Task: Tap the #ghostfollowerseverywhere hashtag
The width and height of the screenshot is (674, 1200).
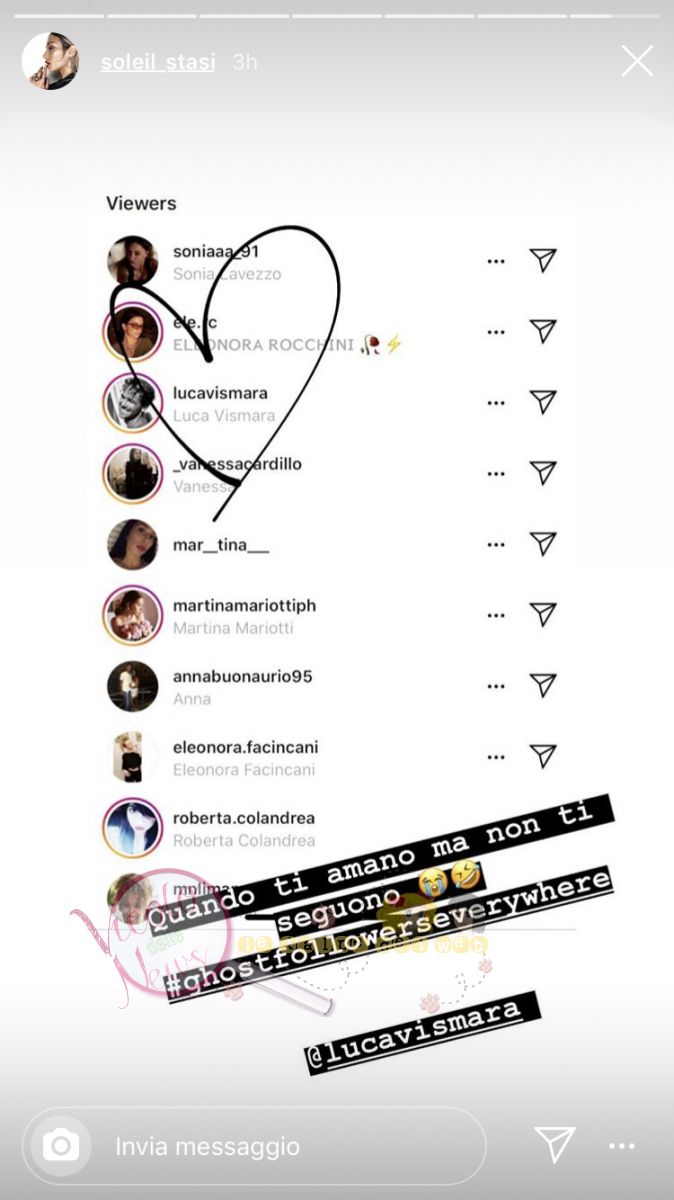Action: coord(388,922)
